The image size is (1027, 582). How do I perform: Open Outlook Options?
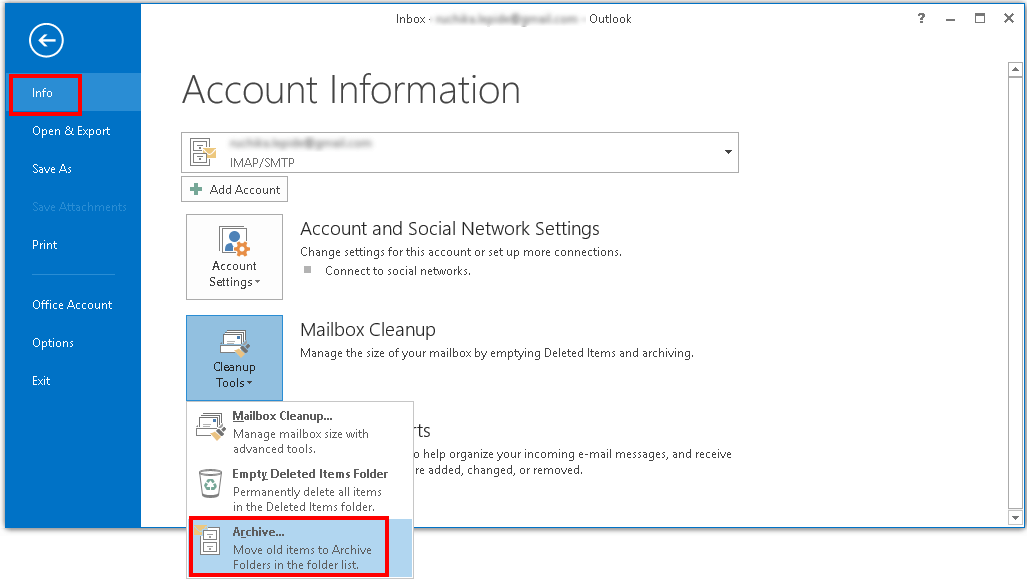(73, 343)
